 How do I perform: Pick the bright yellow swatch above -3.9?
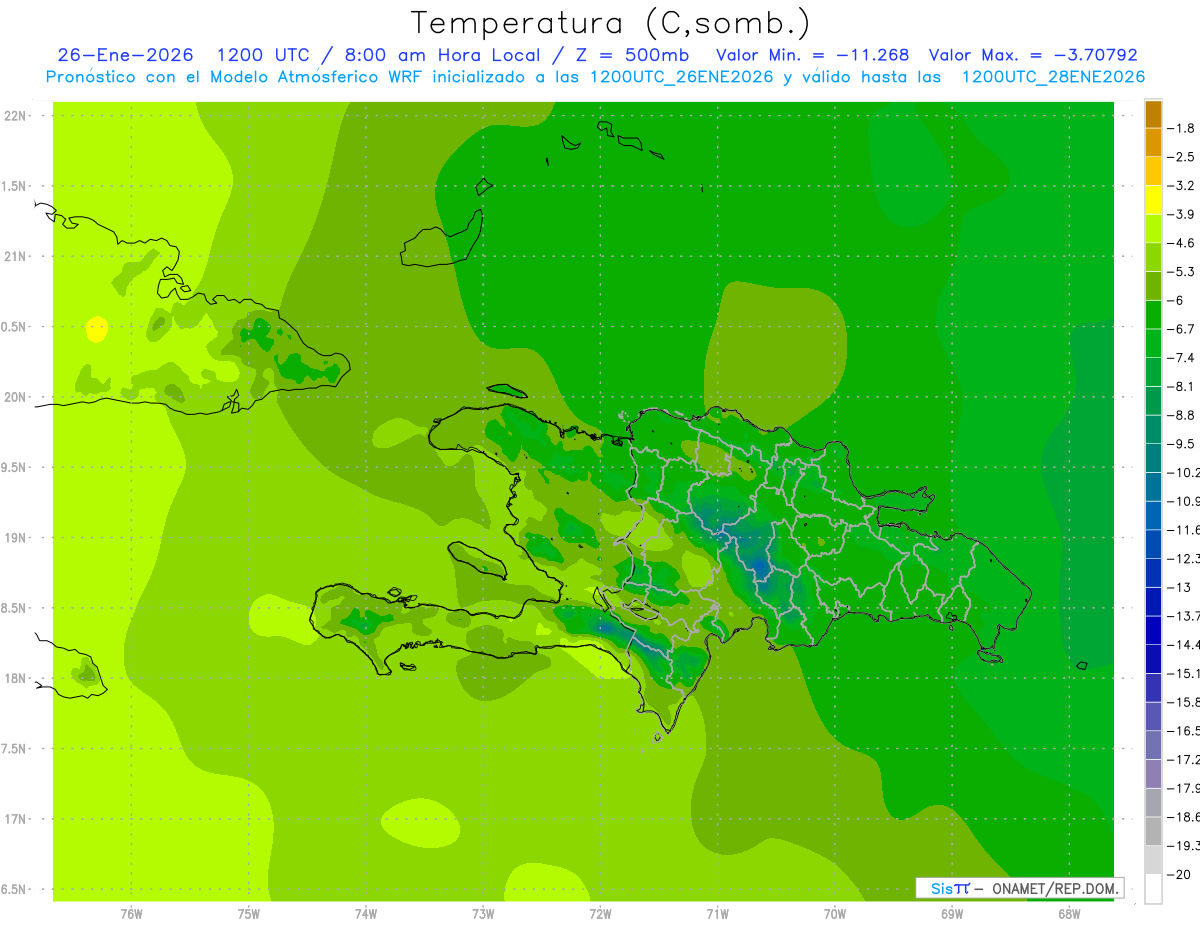pos(1153,200)
